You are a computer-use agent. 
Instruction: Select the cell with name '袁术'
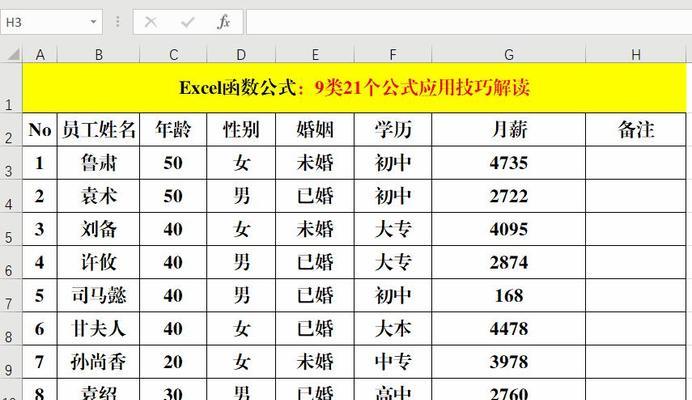tap(98, 196)
